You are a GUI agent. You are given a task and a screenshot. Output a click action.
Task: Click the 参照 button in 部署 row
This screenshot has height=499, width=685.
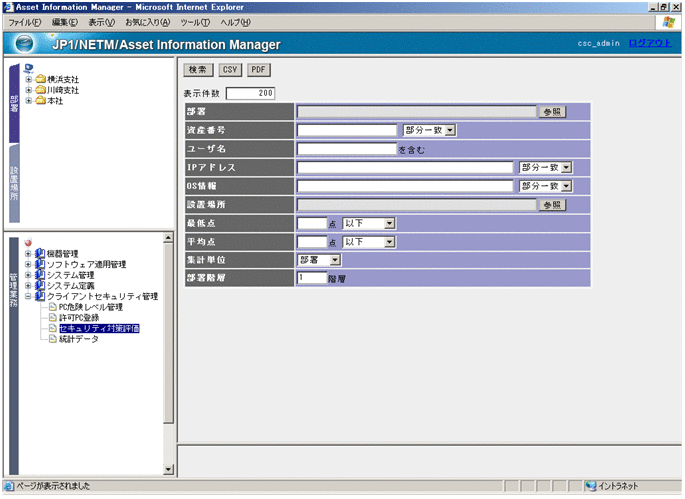[551, 112]
